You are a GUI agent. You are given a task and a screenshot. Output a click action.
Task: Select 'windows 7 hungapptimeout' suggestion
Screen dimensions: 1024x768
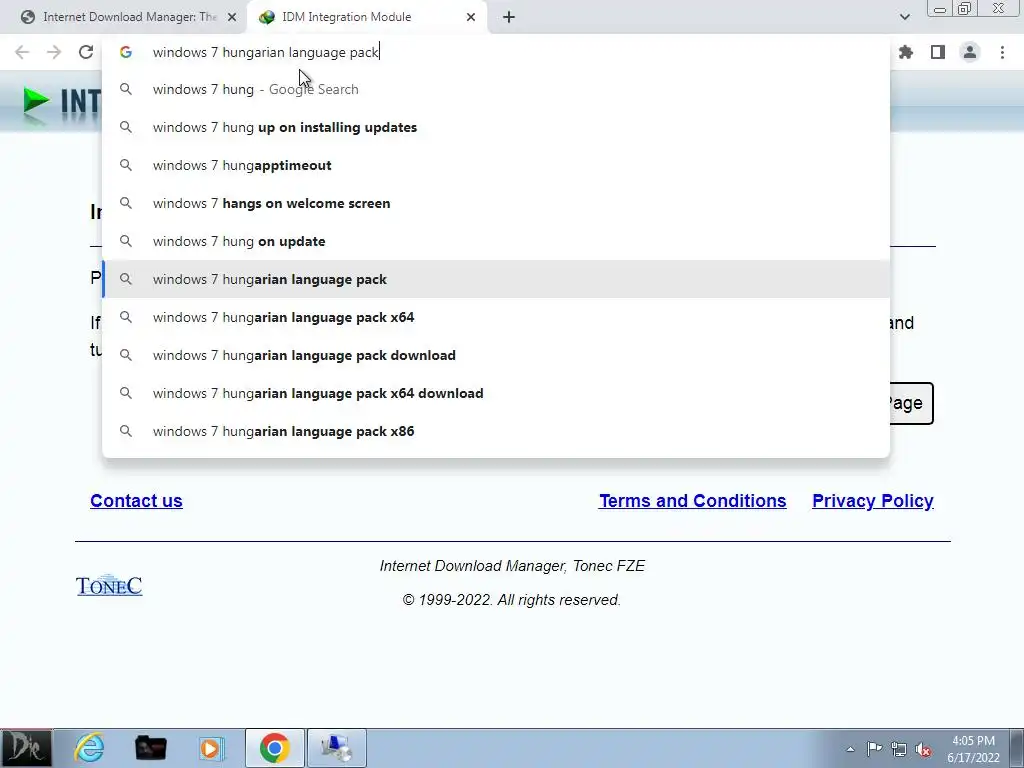click(x=496, y=165)
